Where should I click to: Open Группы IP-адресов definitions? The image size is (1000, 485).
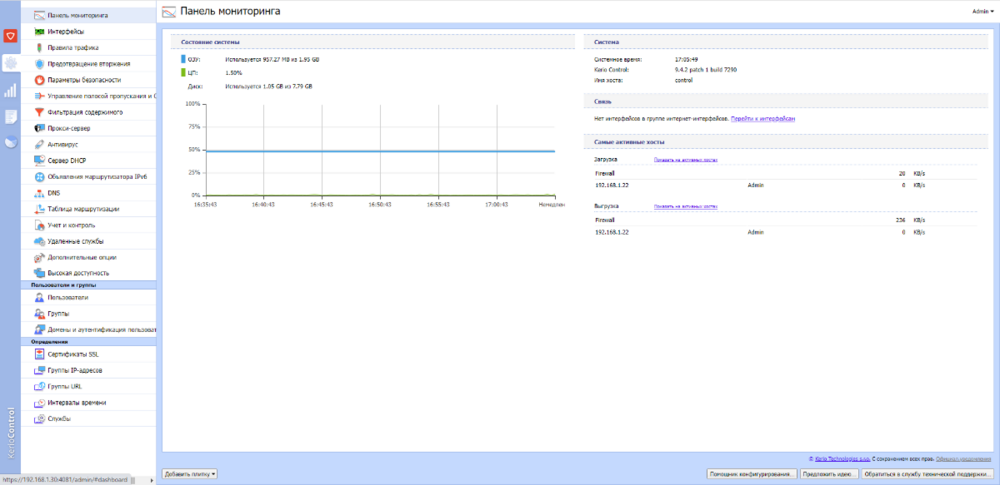75,370
